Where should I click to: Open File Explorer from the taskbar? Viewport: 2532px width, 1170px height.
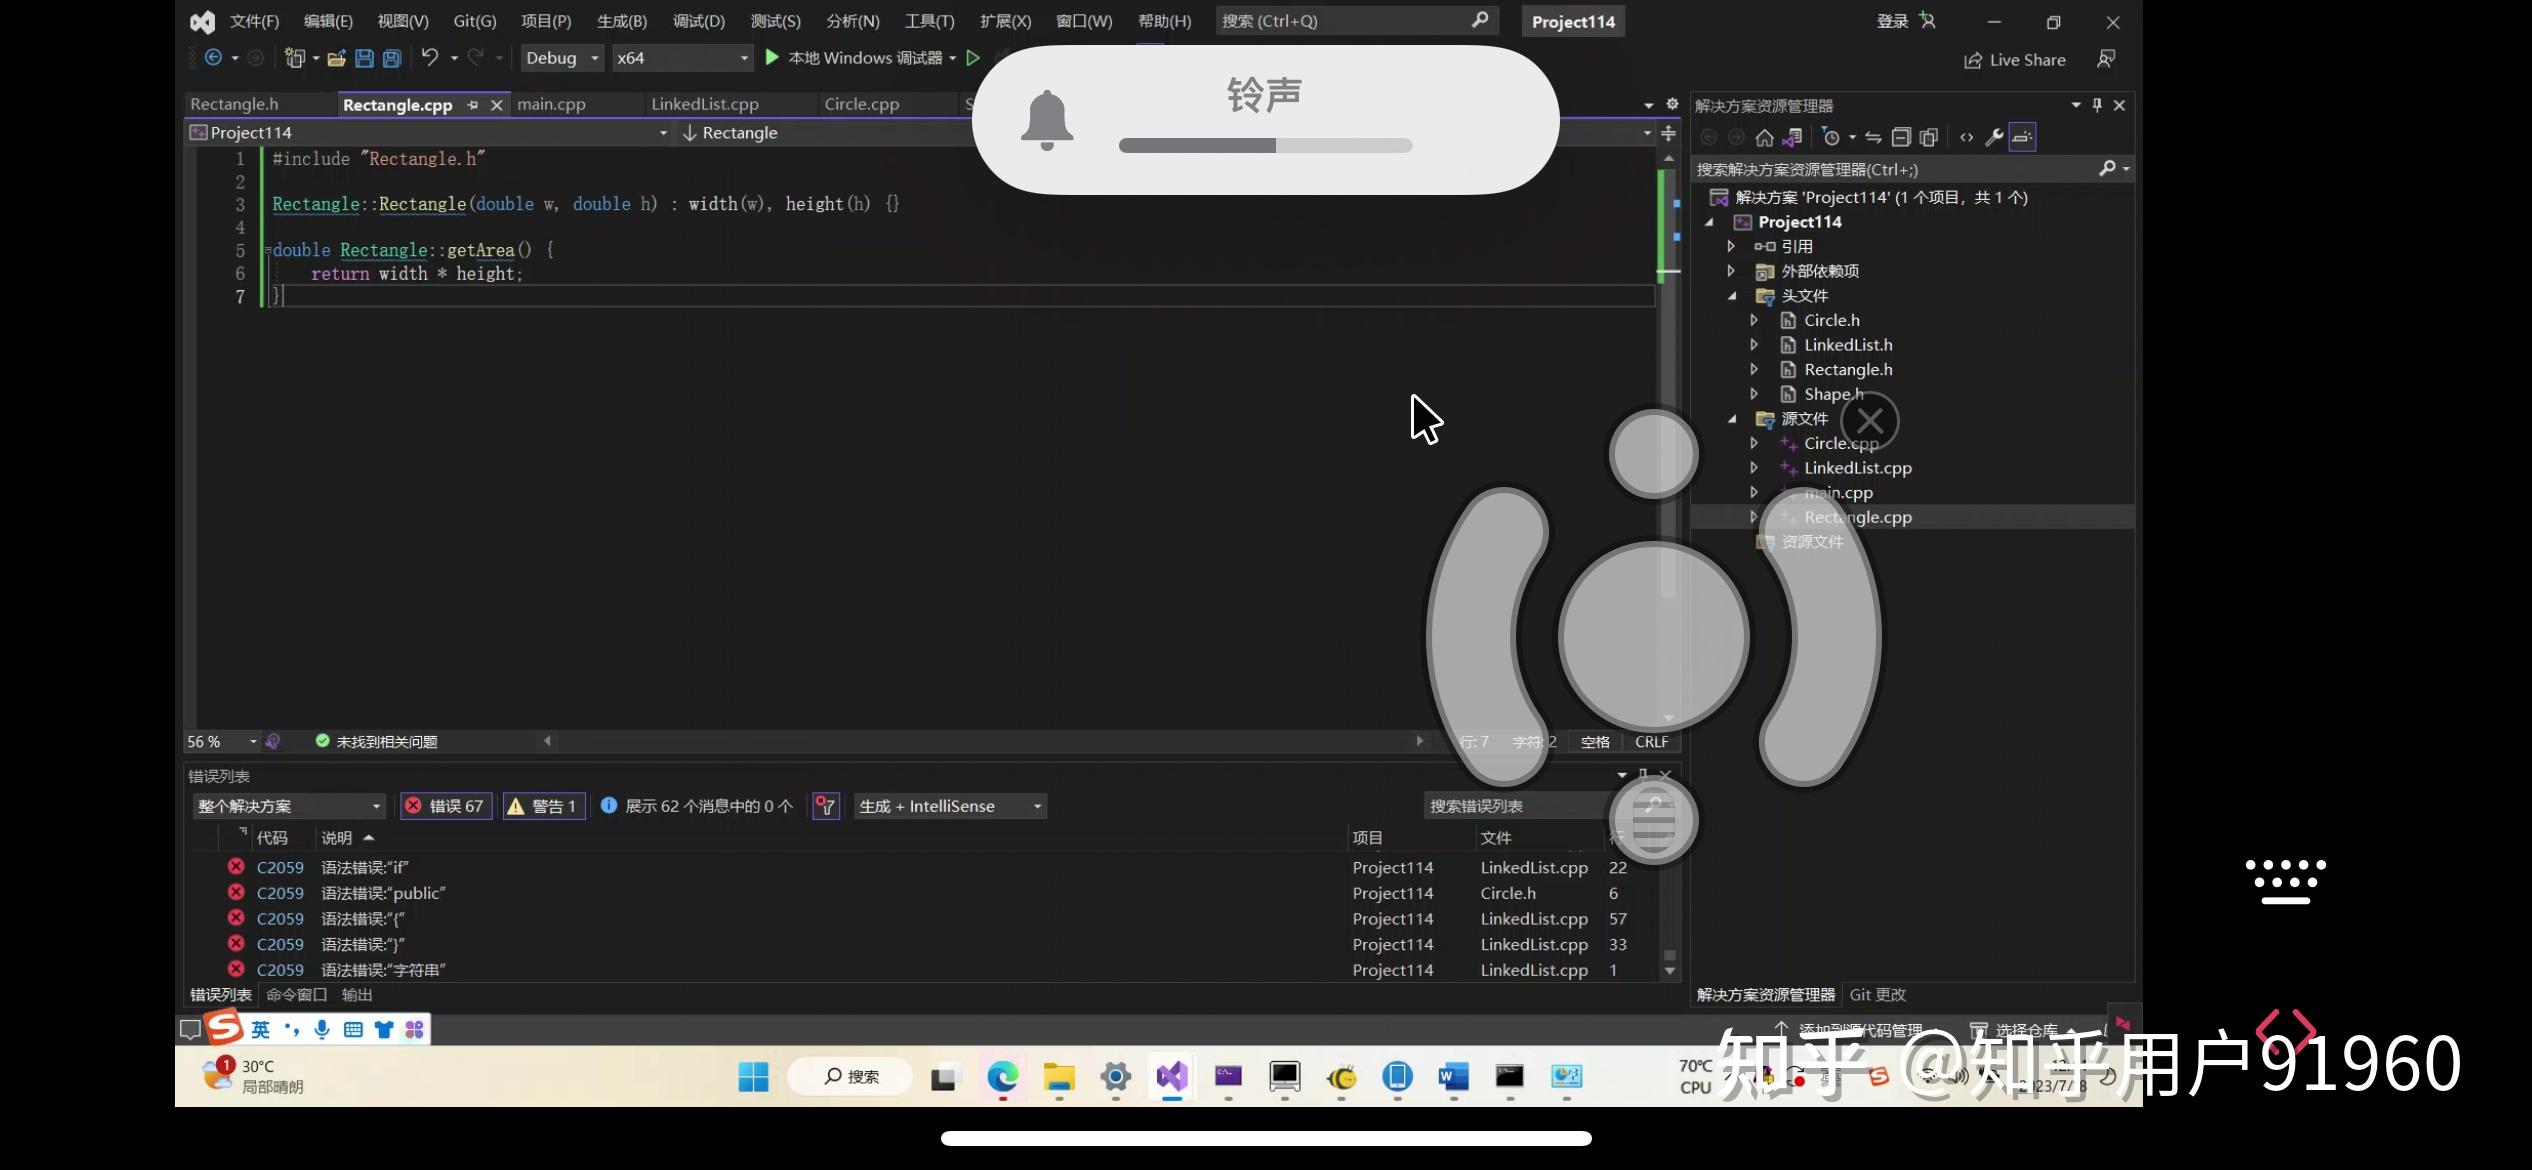1059,1076
